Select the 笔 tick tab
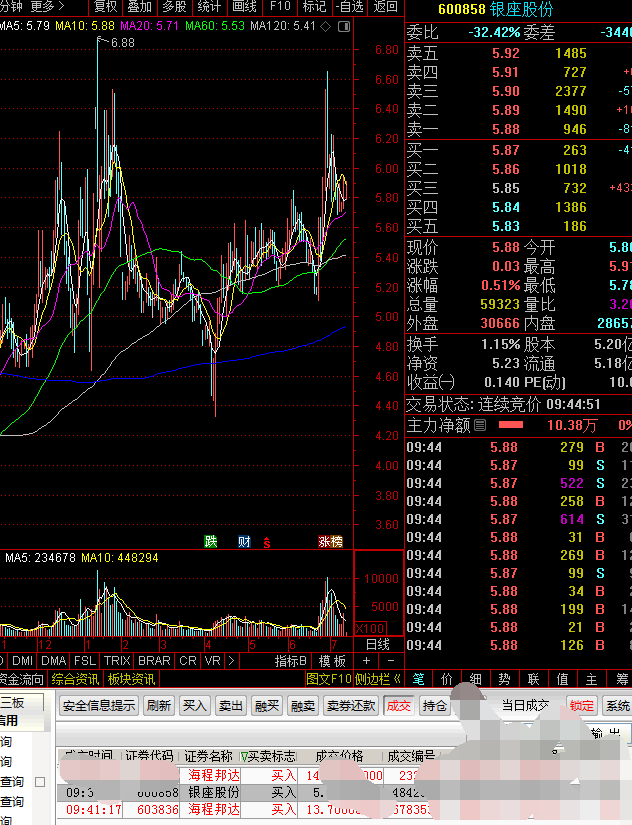The image size is (632, 825). (x=418, y=679)
